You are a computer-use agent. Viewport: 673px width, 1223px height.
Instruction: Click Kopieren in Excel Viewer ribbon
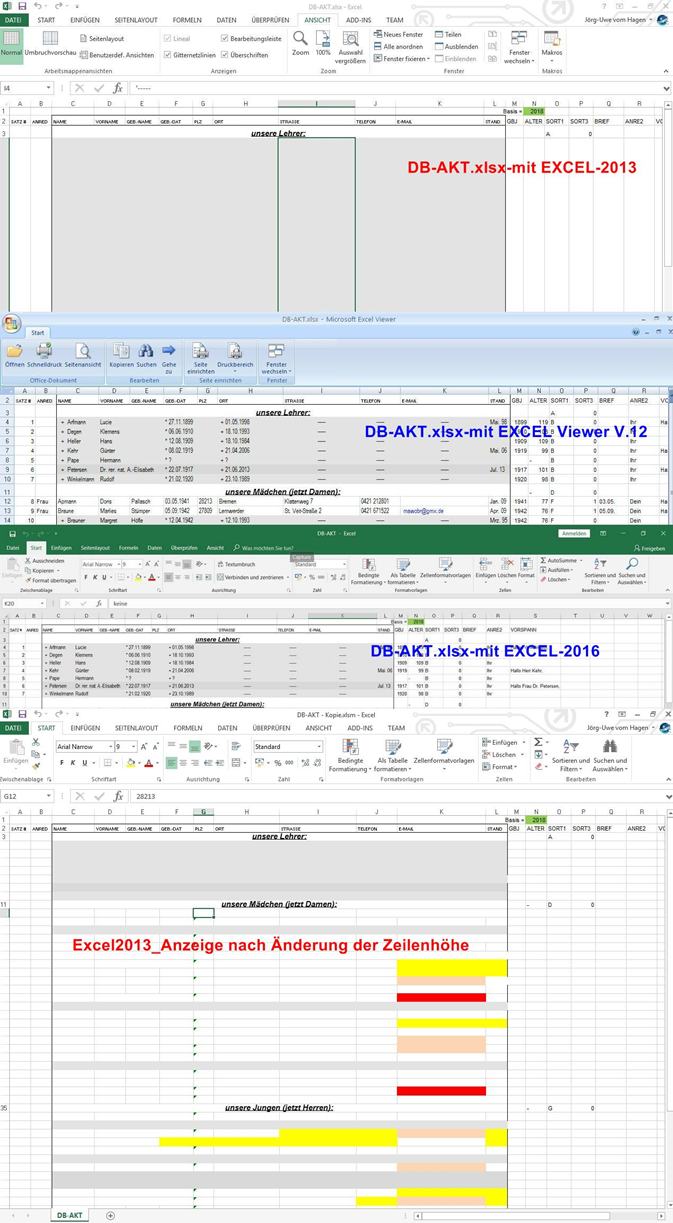click(121, 356)
